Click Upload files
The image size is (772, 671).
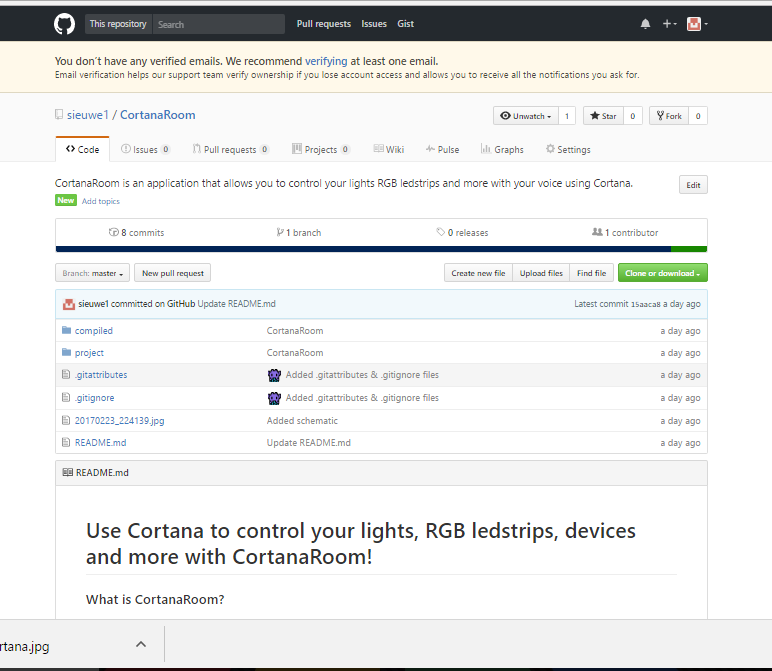[x=541, y=273]
